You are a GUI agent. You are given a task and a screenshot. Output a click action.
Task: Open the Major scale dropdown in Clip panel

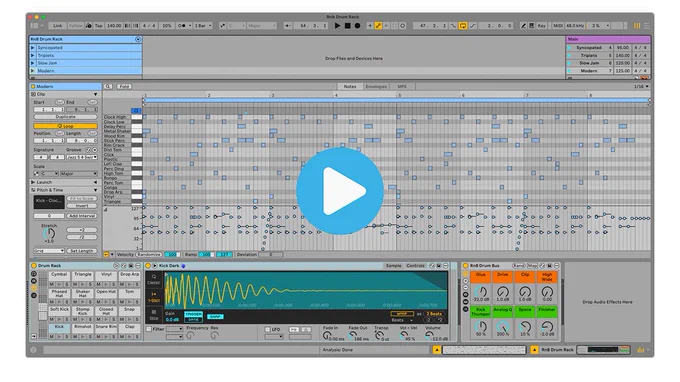pos(79,173)
